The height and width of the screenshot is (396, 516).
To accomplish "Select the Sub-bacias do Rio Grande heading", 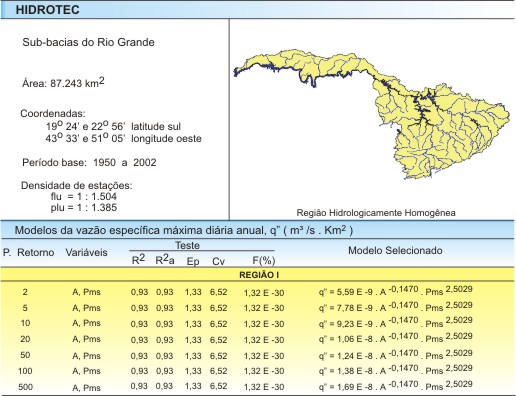I will tap(88, 42).
